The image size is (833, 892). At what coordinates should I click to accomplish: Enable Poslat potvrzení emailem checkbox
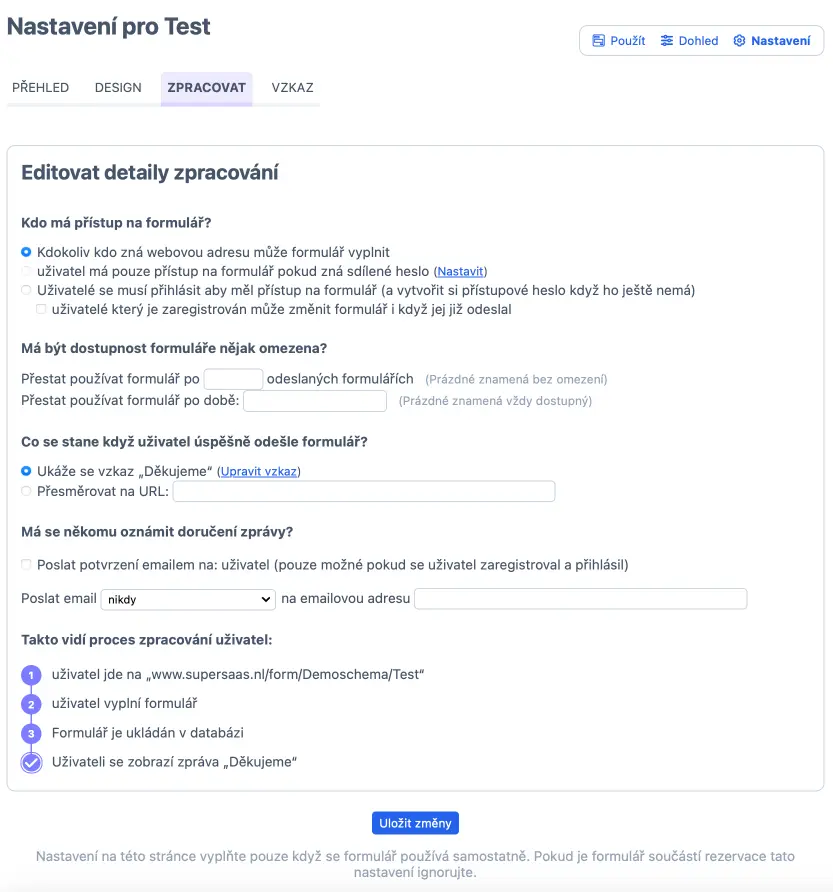pyautogui.click(x=26, y=564)
